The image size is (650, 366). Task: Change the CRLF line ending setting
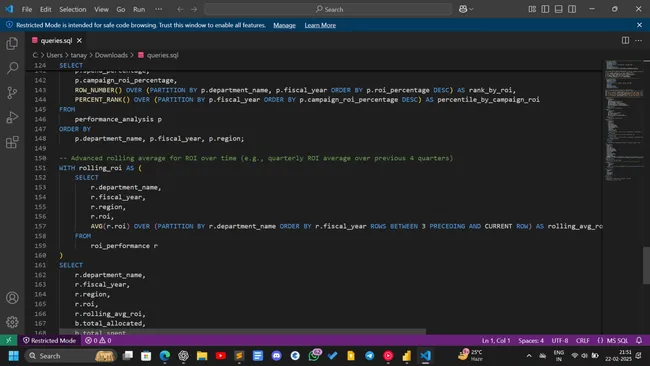582,340
